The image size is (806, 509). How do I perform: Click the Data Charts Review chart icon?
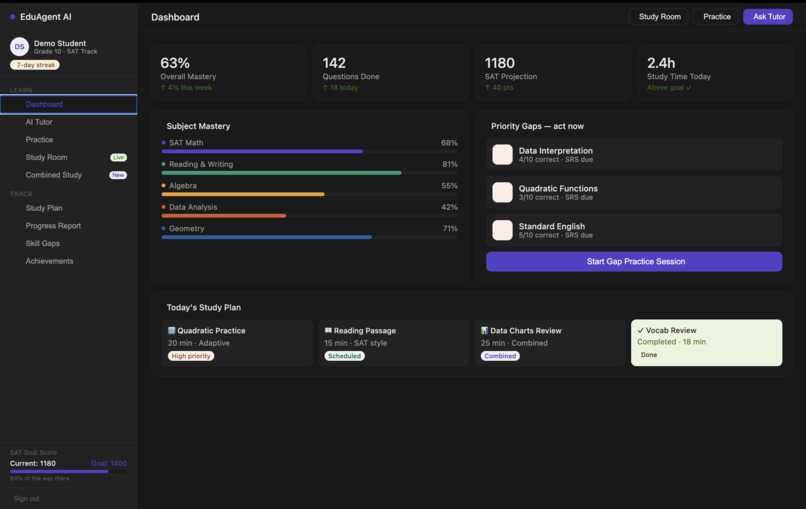[484, 331]
